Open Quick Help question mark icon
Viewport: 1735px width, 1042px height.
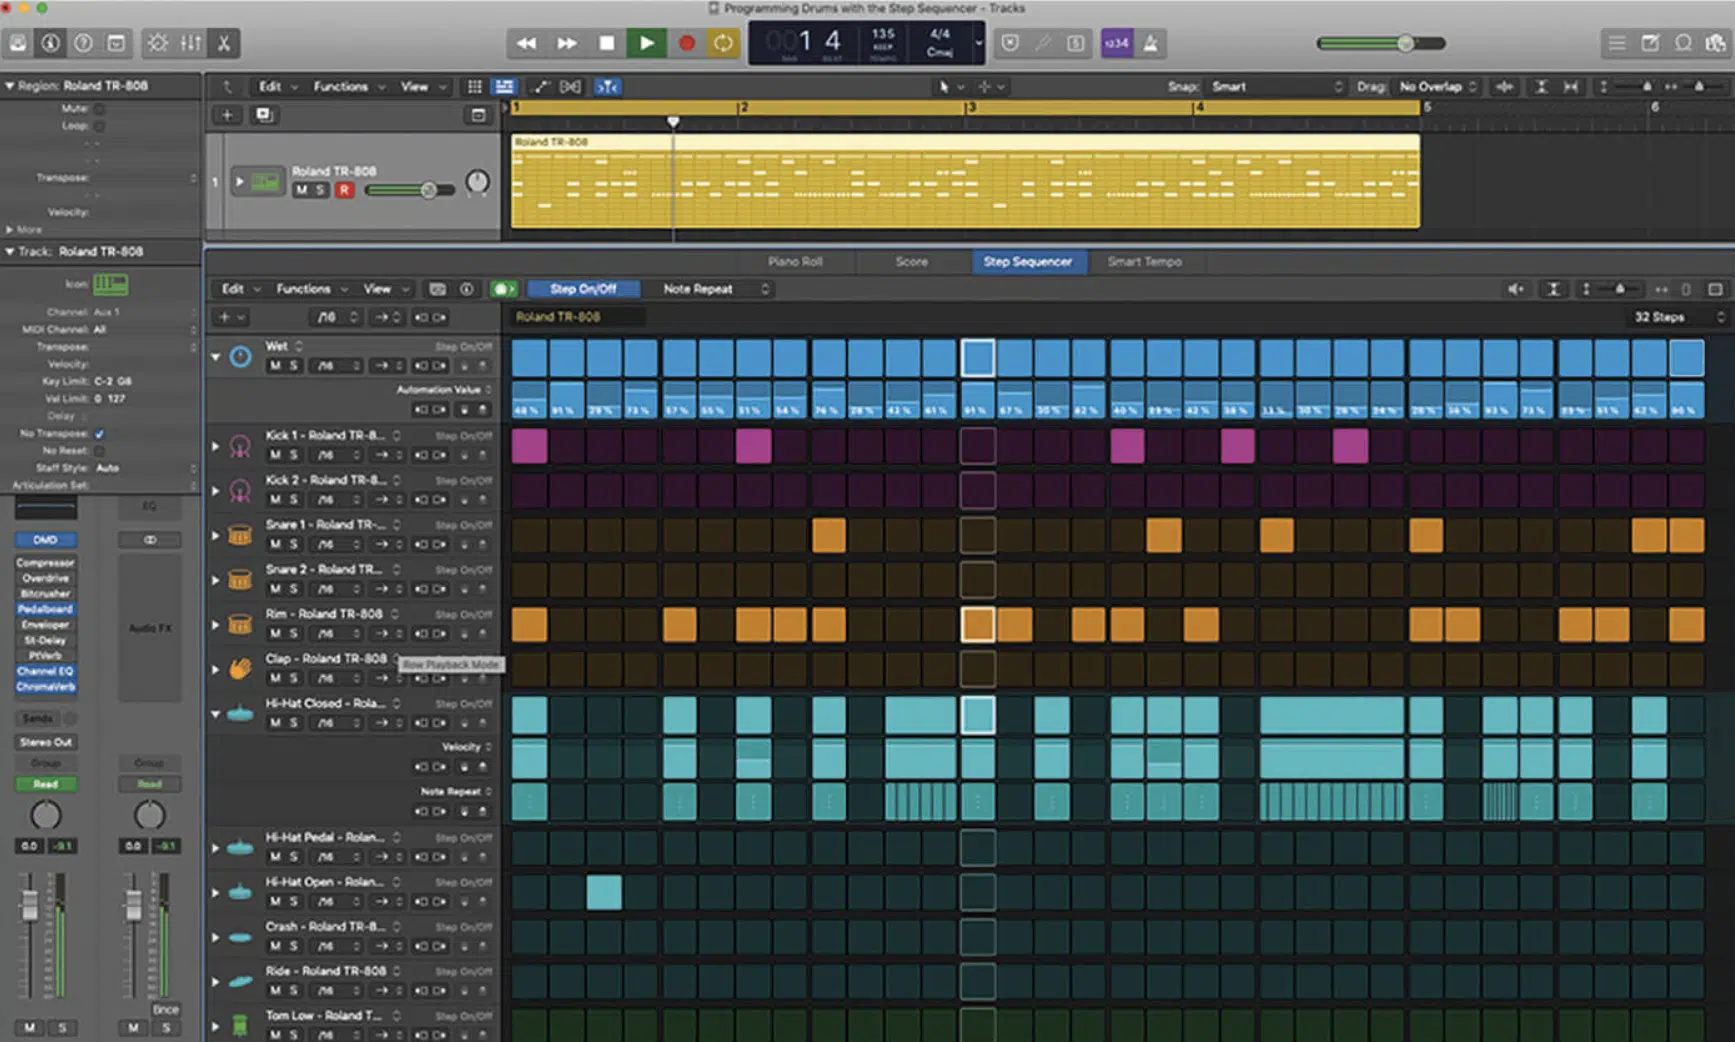pyautogui.click(x=83, y=43)
